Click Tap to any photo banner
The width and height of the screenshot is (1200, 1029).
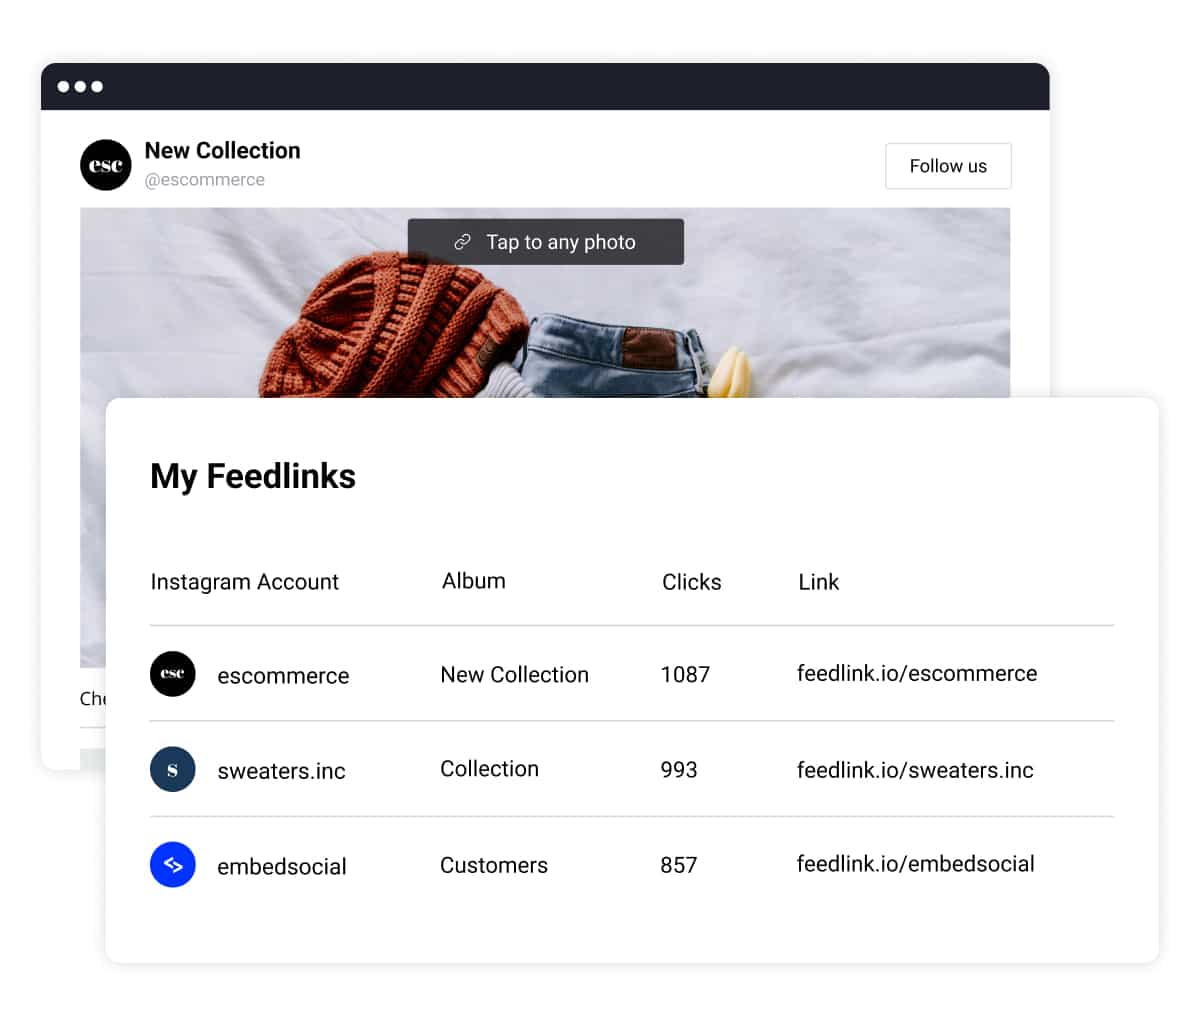pyautogui.click(x=546, y=242)
